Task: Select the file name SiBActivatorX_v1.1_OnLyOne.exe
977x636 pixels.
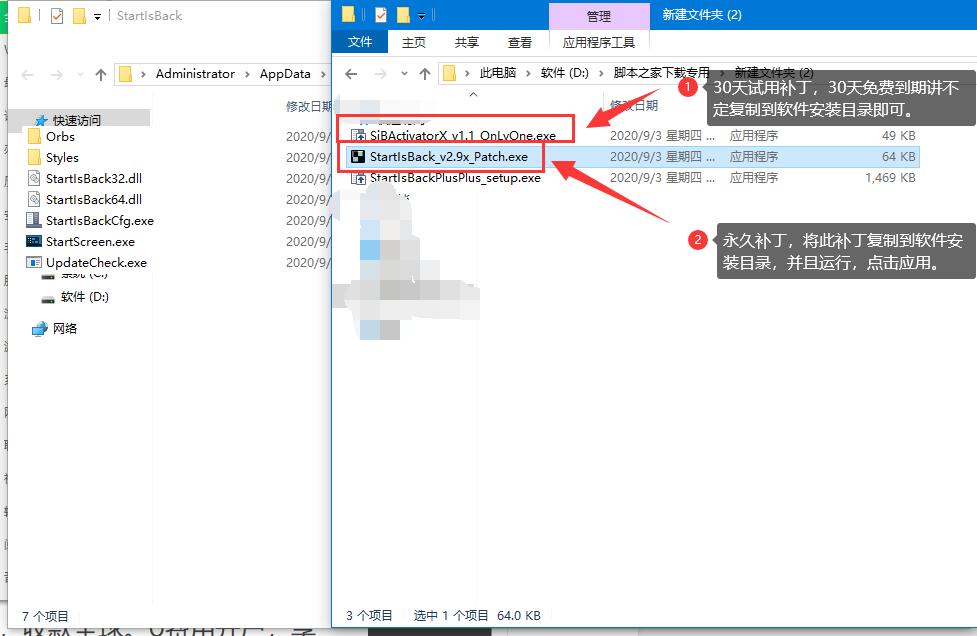Action: (x=462, y=135)
